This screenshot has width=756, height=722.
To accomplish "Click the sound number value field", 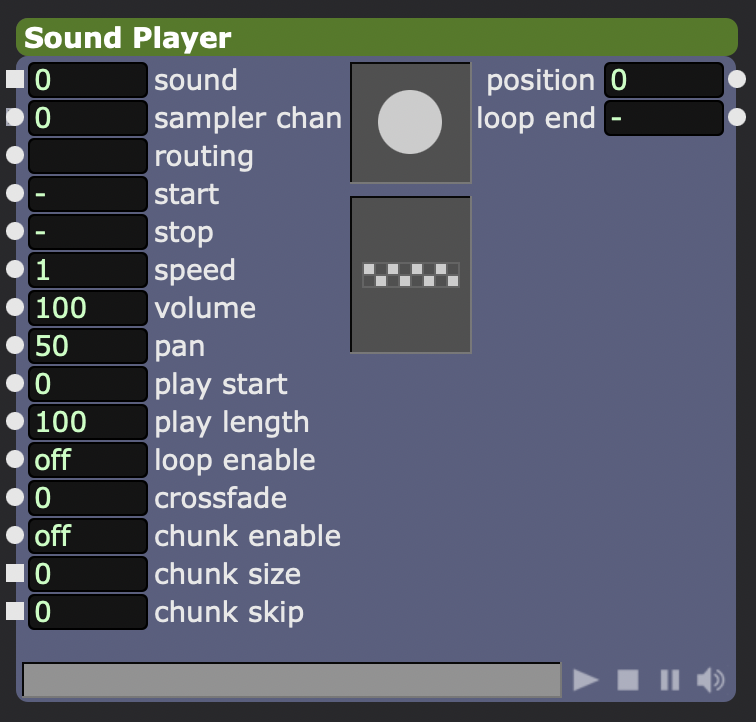I will [88, 80].
